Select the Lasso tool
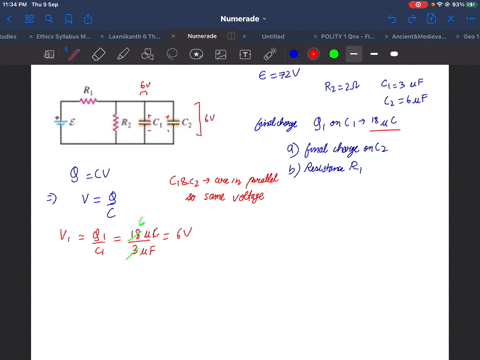Viewport: 480px width, 360px height. point(172,54)
